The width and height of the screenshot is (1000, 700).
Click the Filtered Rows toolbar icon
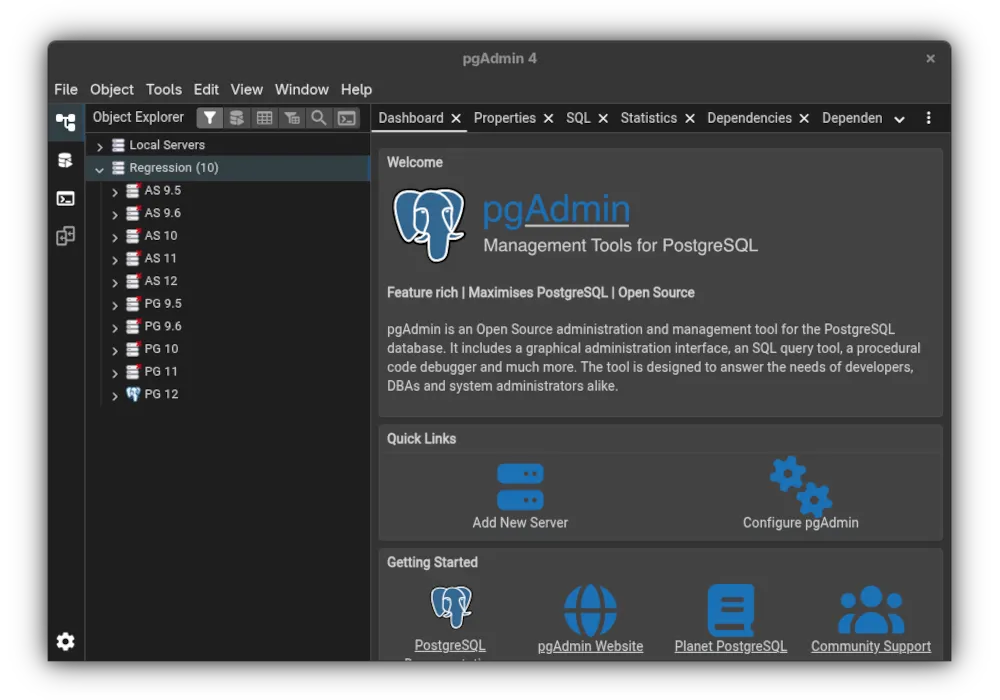[292, 118]
